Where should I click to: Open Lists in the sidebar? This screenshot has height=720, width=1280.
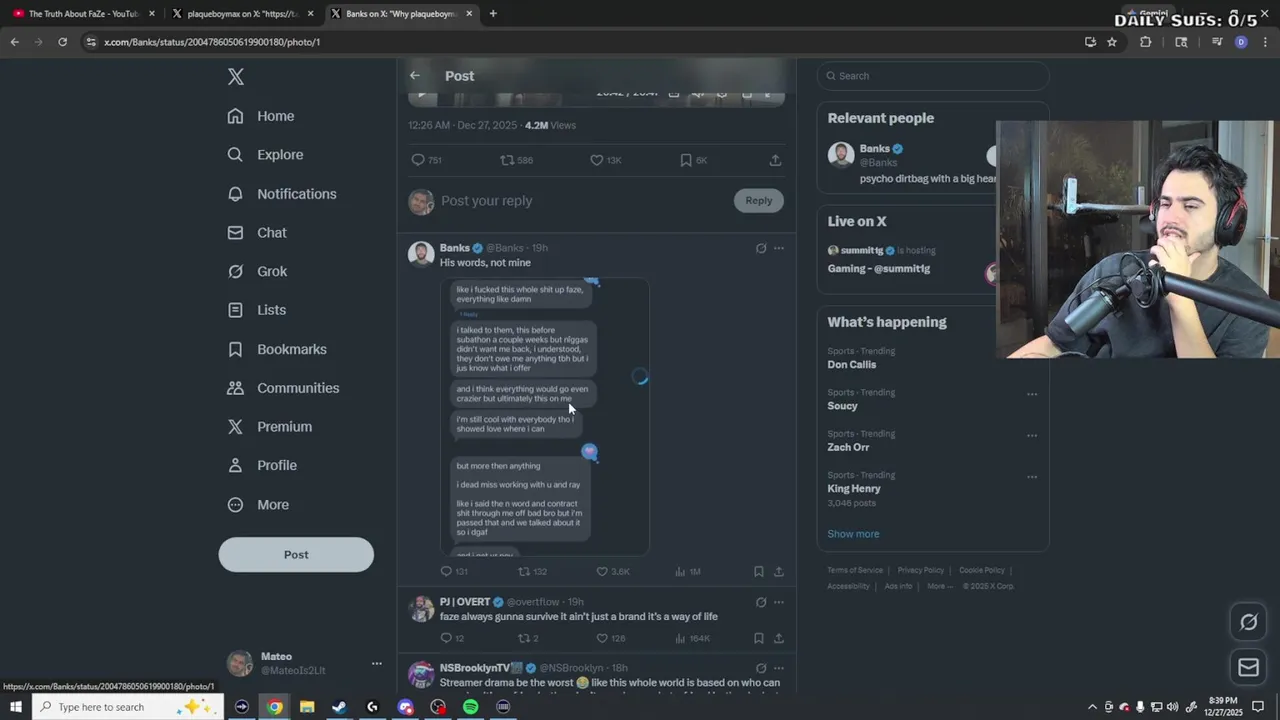[257, 310]
